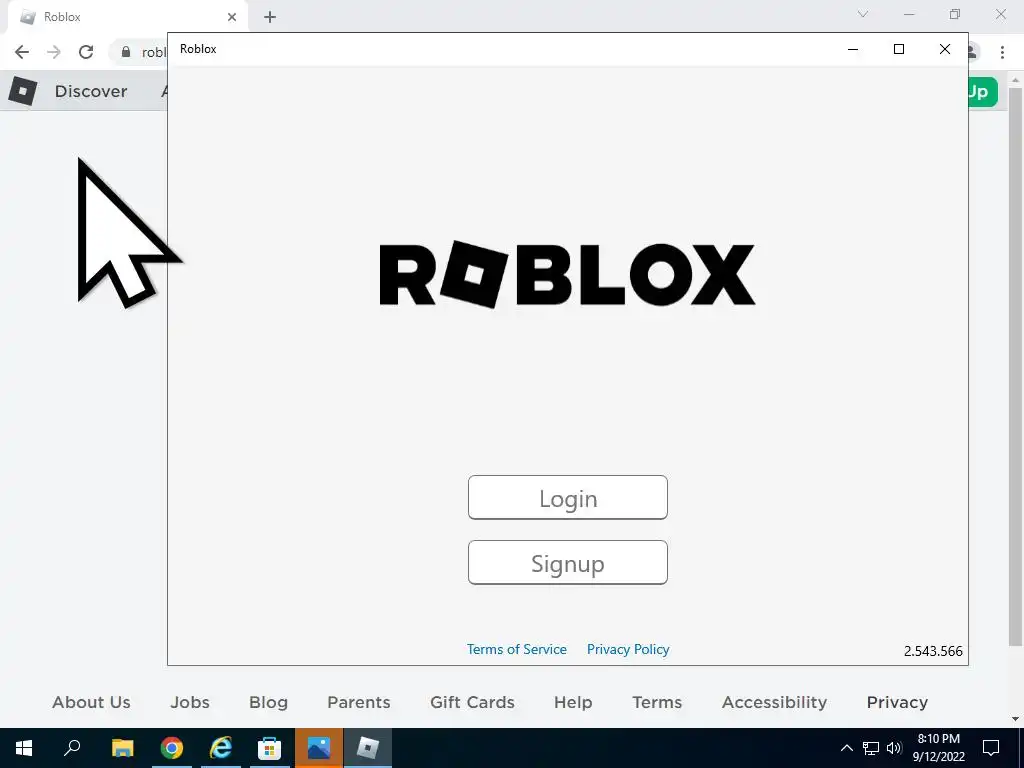
Task: Click the version number 2.543.566
Action: tap(933, 651)
